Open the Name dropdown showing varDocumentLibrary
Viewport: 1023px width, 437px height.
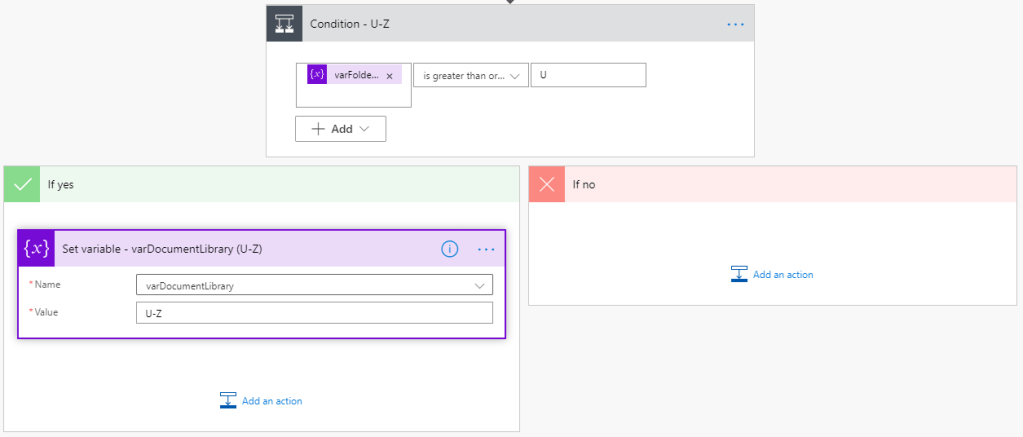pos(314,285)
